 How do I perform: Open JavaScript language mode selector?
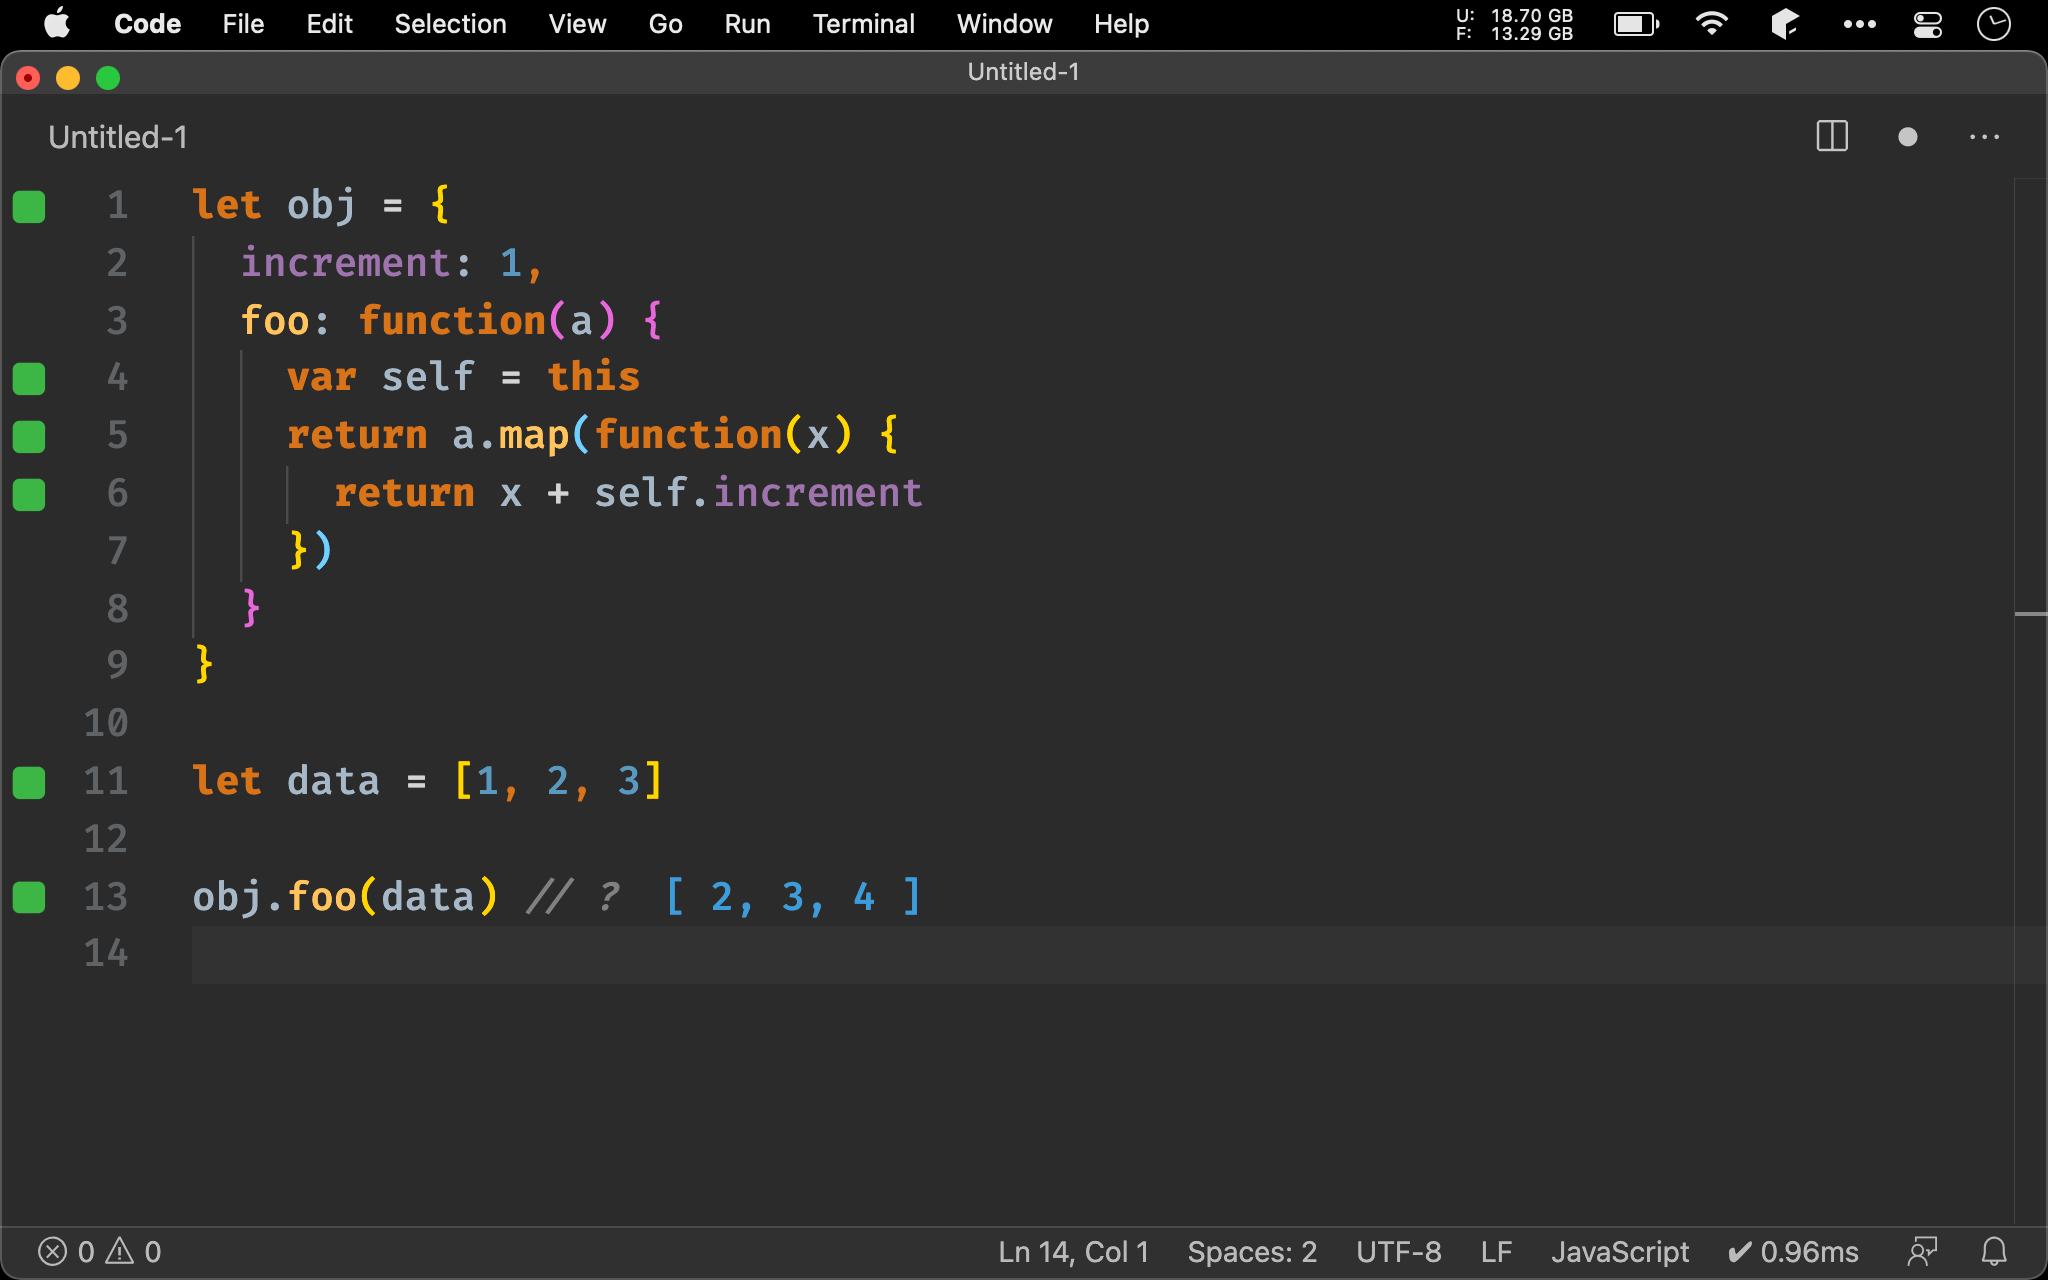pyautogui.click(x=1619, y=1251)
